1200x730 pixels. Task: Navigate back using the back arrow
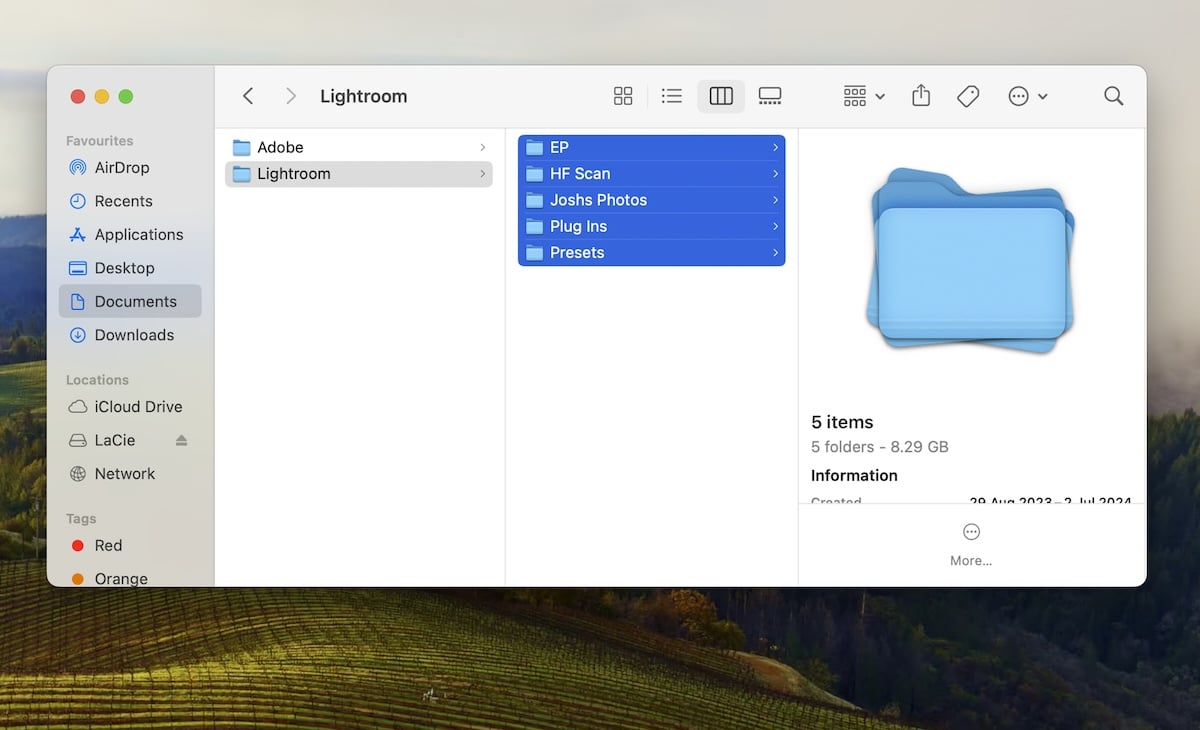pos(248,95)
